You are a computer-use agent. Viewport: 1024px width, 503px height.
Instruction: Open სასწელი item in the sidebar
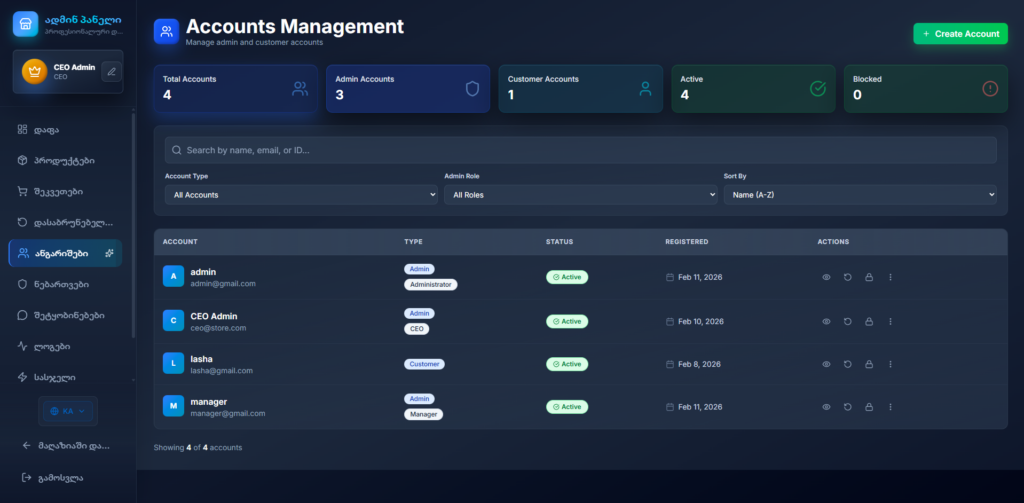click(x=65, y=377)
